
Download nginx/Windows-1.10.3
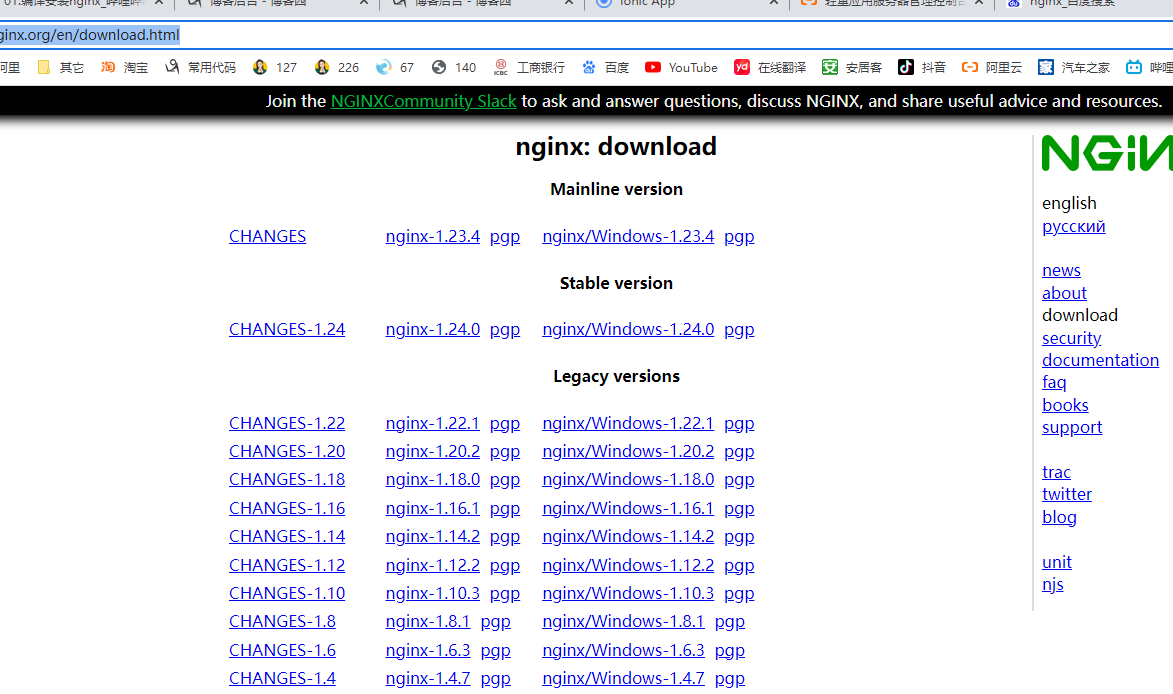point(628,594)
